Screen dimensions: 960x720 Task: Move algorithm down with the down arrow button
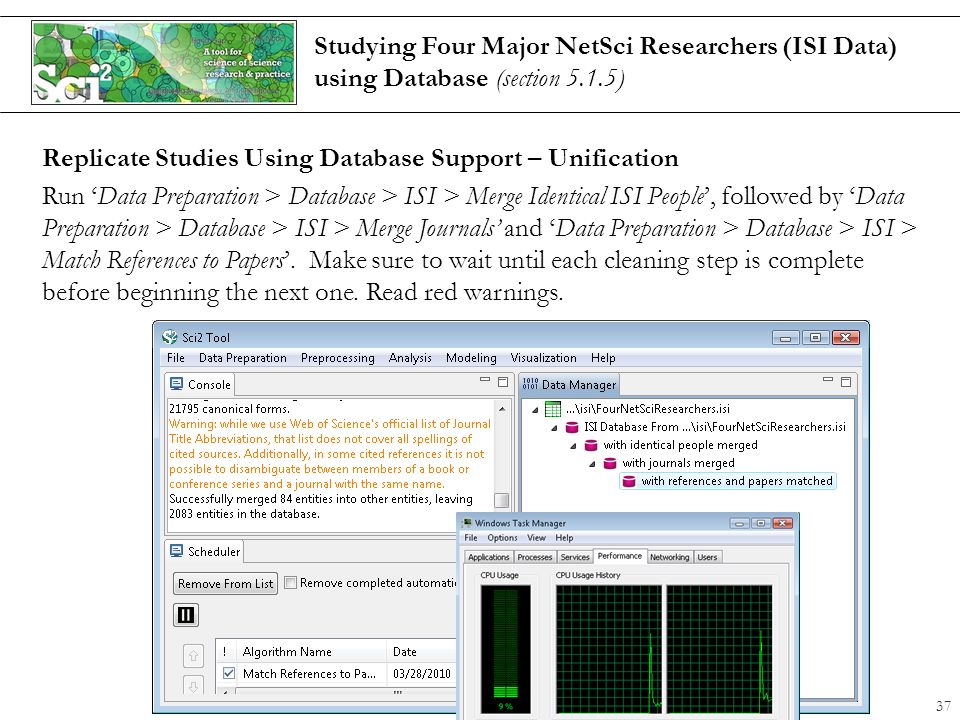[x=193, y=684]
